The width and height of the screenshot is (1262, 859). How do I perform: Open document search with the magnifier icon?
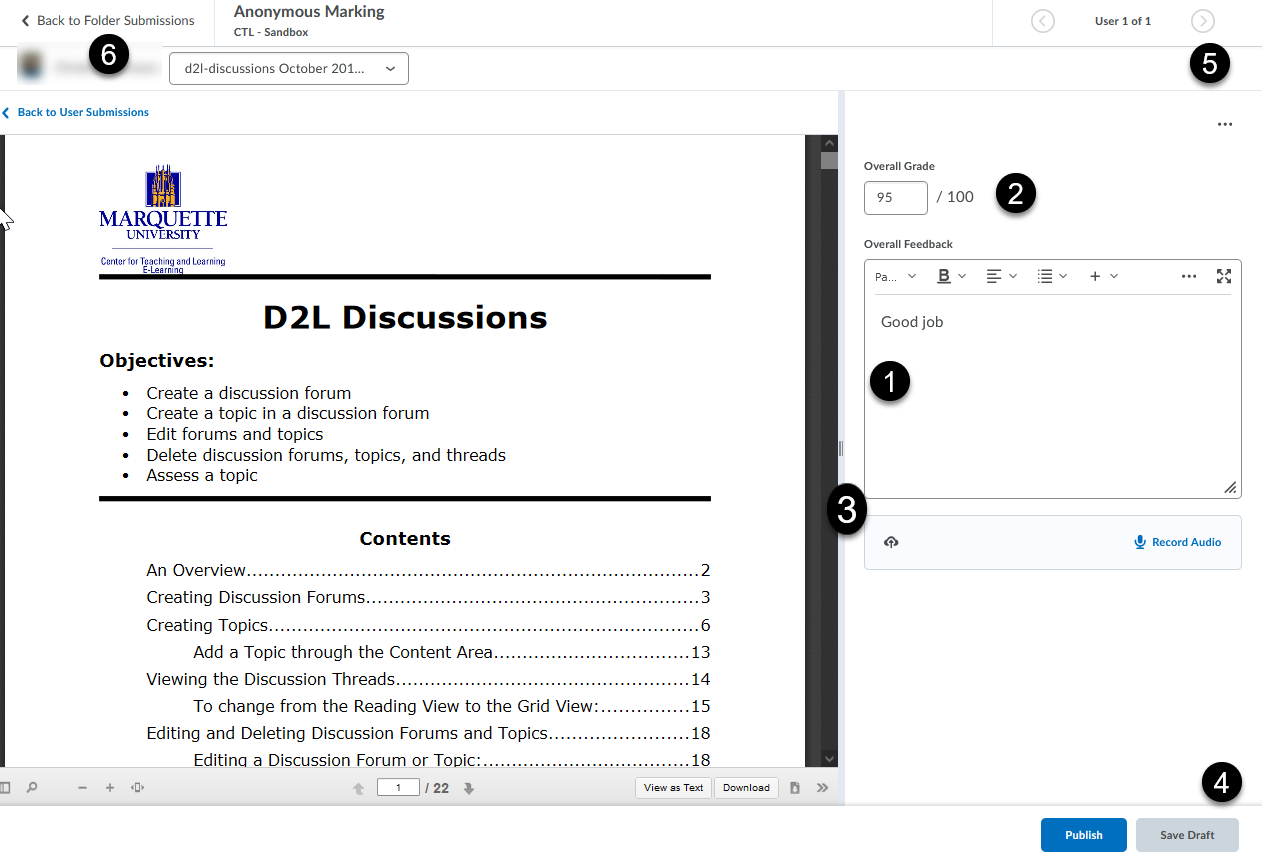[33, 787]
